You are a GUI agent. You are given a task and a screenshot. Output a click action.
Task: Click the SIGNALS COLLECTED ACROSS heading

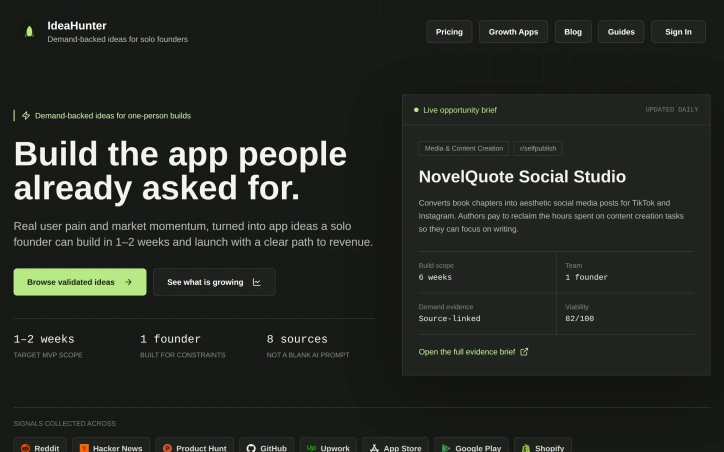[65, 423]
